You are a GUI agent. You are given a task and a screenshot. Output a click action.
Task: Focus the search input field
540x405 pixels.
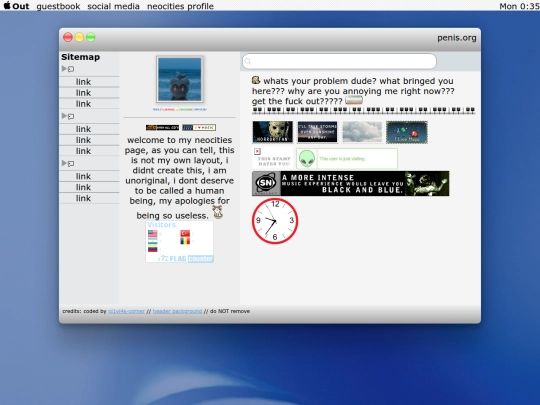point(339,61)
